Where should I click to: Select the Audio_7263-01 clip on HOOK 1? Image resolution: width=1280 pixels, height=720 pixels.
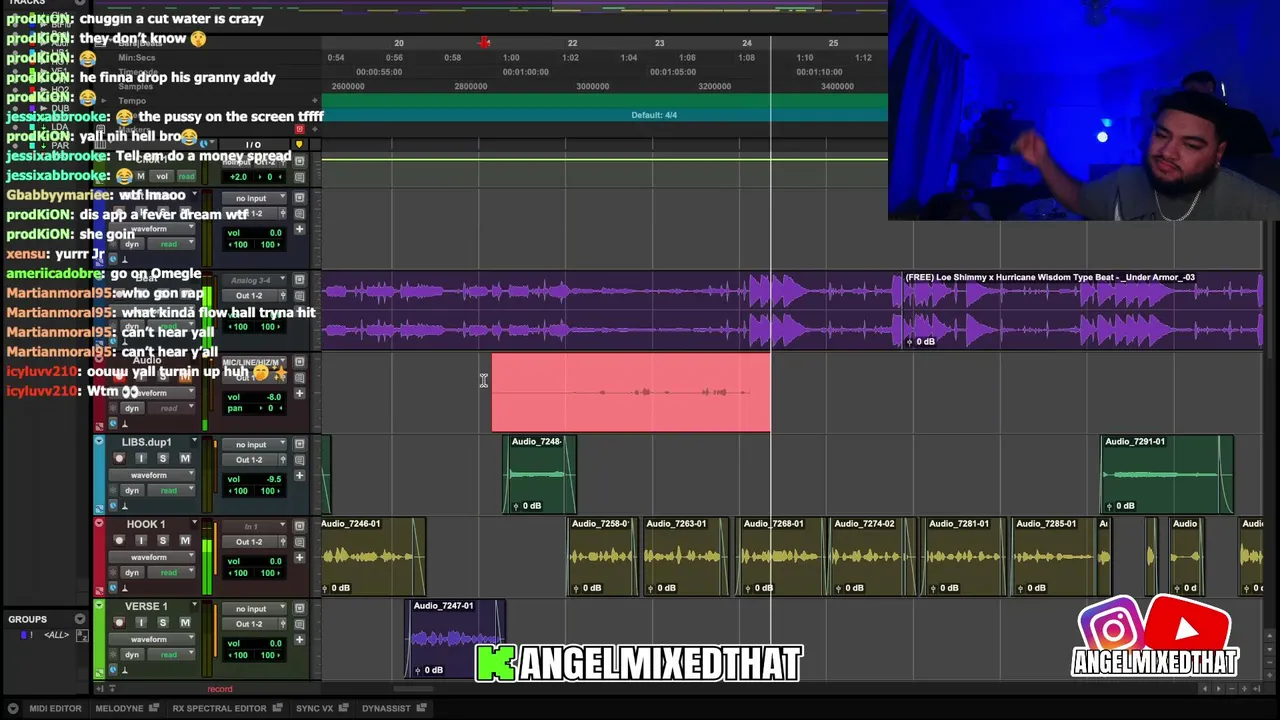click(x=687, y=556)
